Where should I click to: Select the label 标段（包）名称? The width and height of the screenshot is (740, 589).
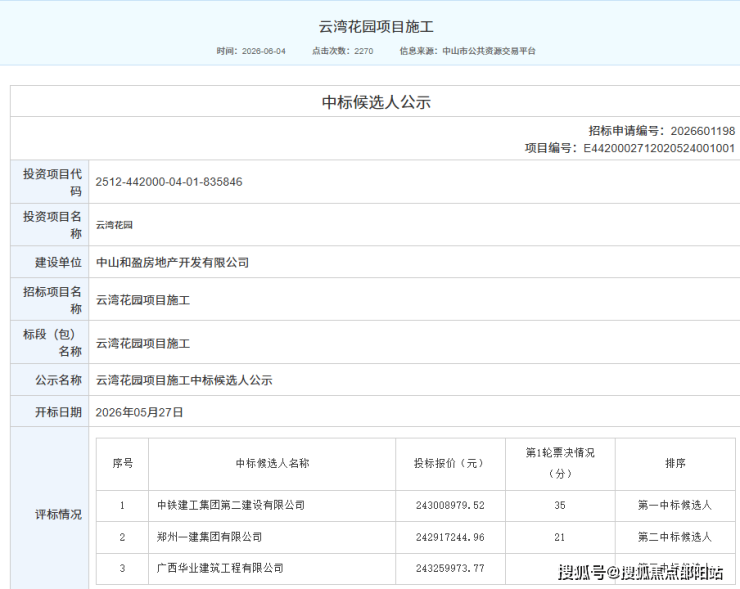[52, 343]
